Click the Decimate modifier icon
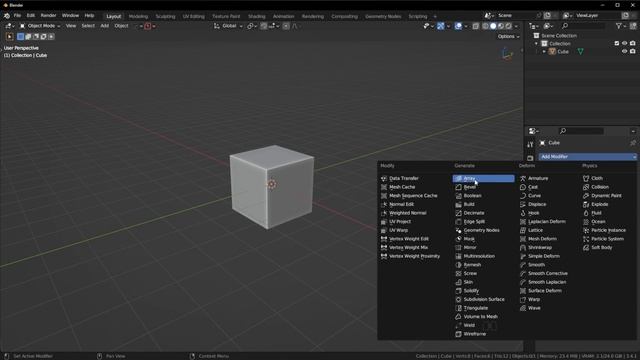640x360 pixels. 458,213
